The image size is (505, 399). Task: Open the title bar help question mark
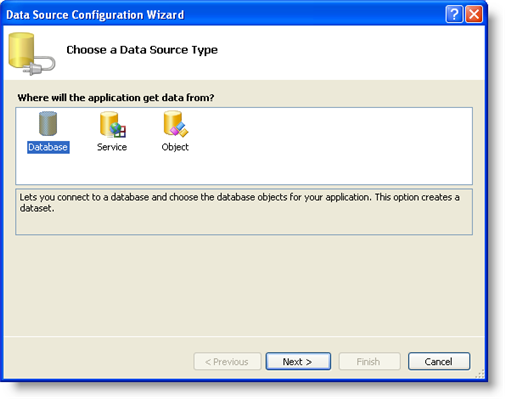(x=454, y=14)
